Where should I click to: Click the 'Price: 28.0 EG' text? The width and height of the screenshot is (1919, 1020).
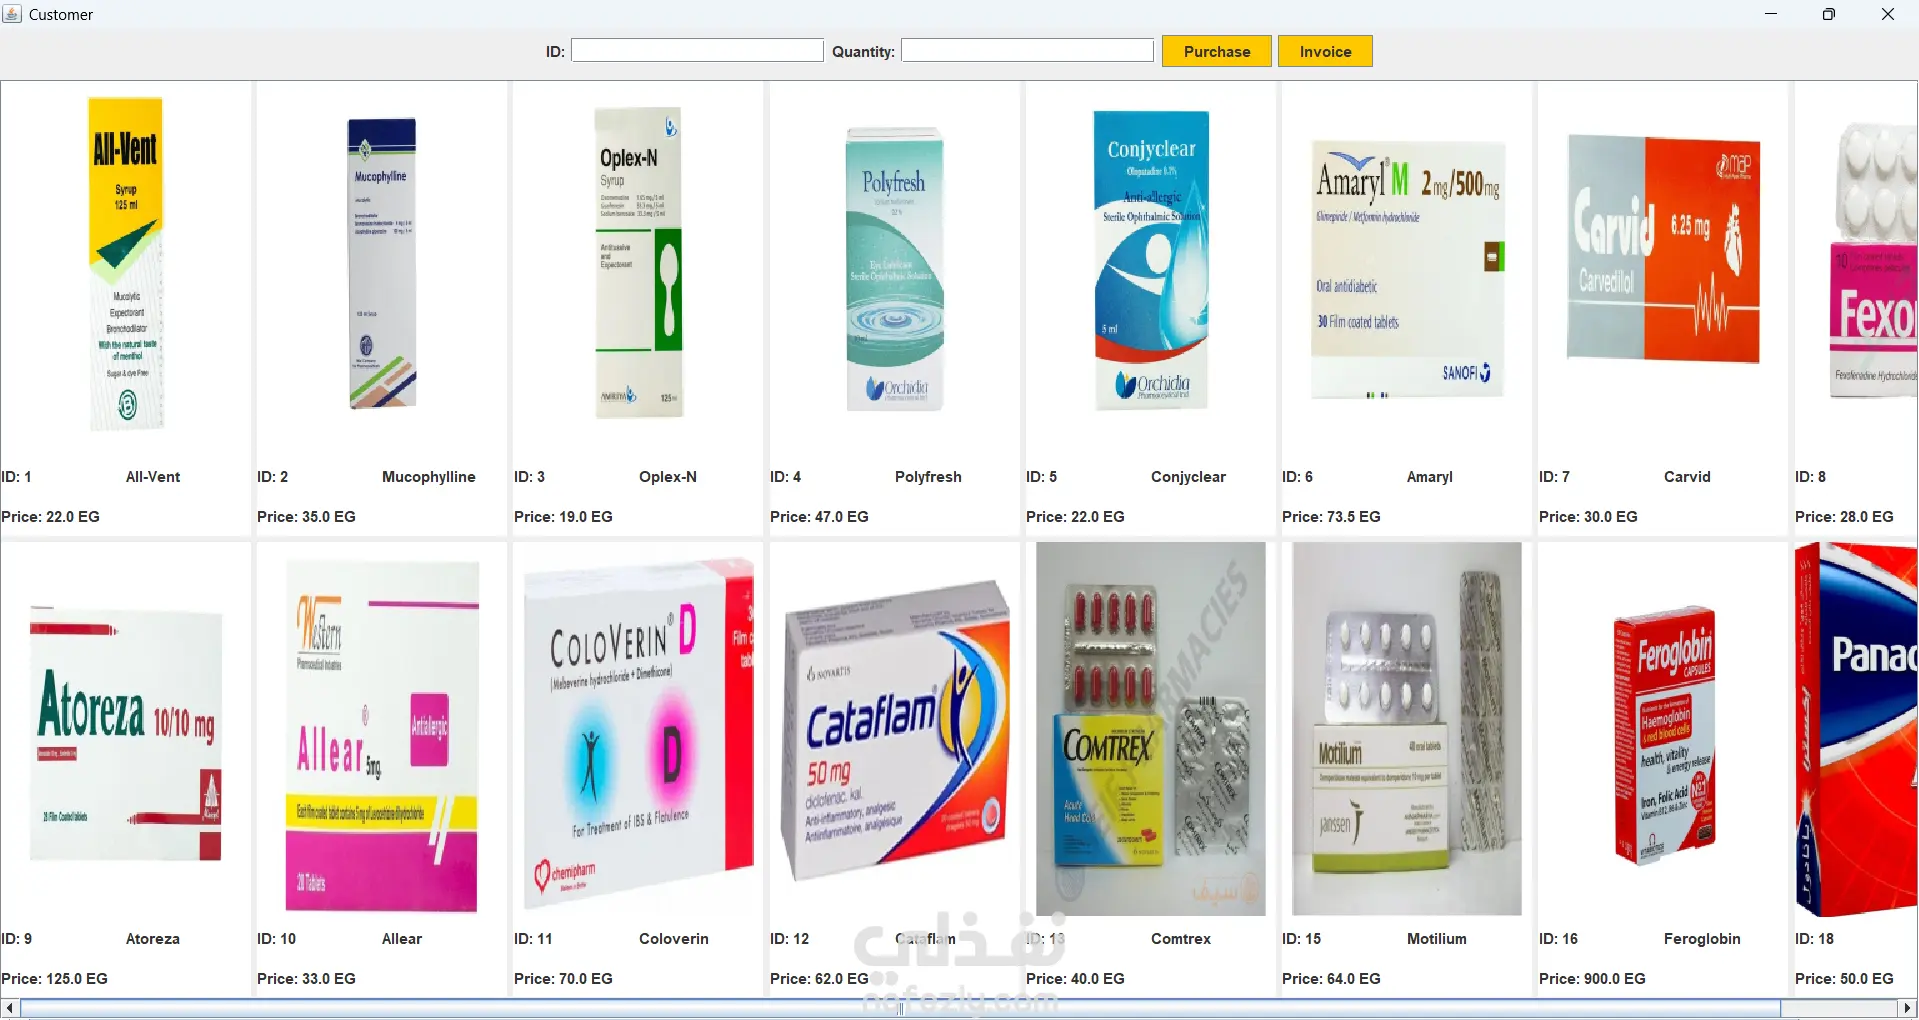coord(1844,517)
